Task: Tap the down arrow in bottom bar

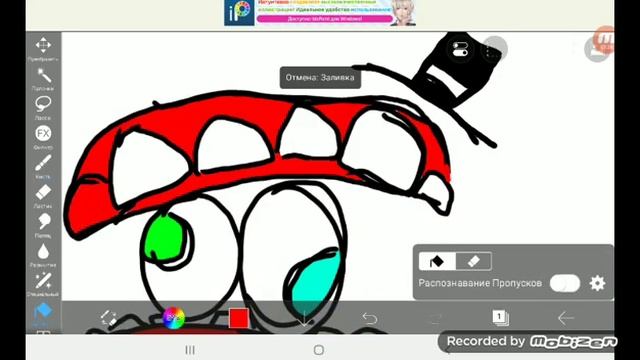Action: point(304,318)
